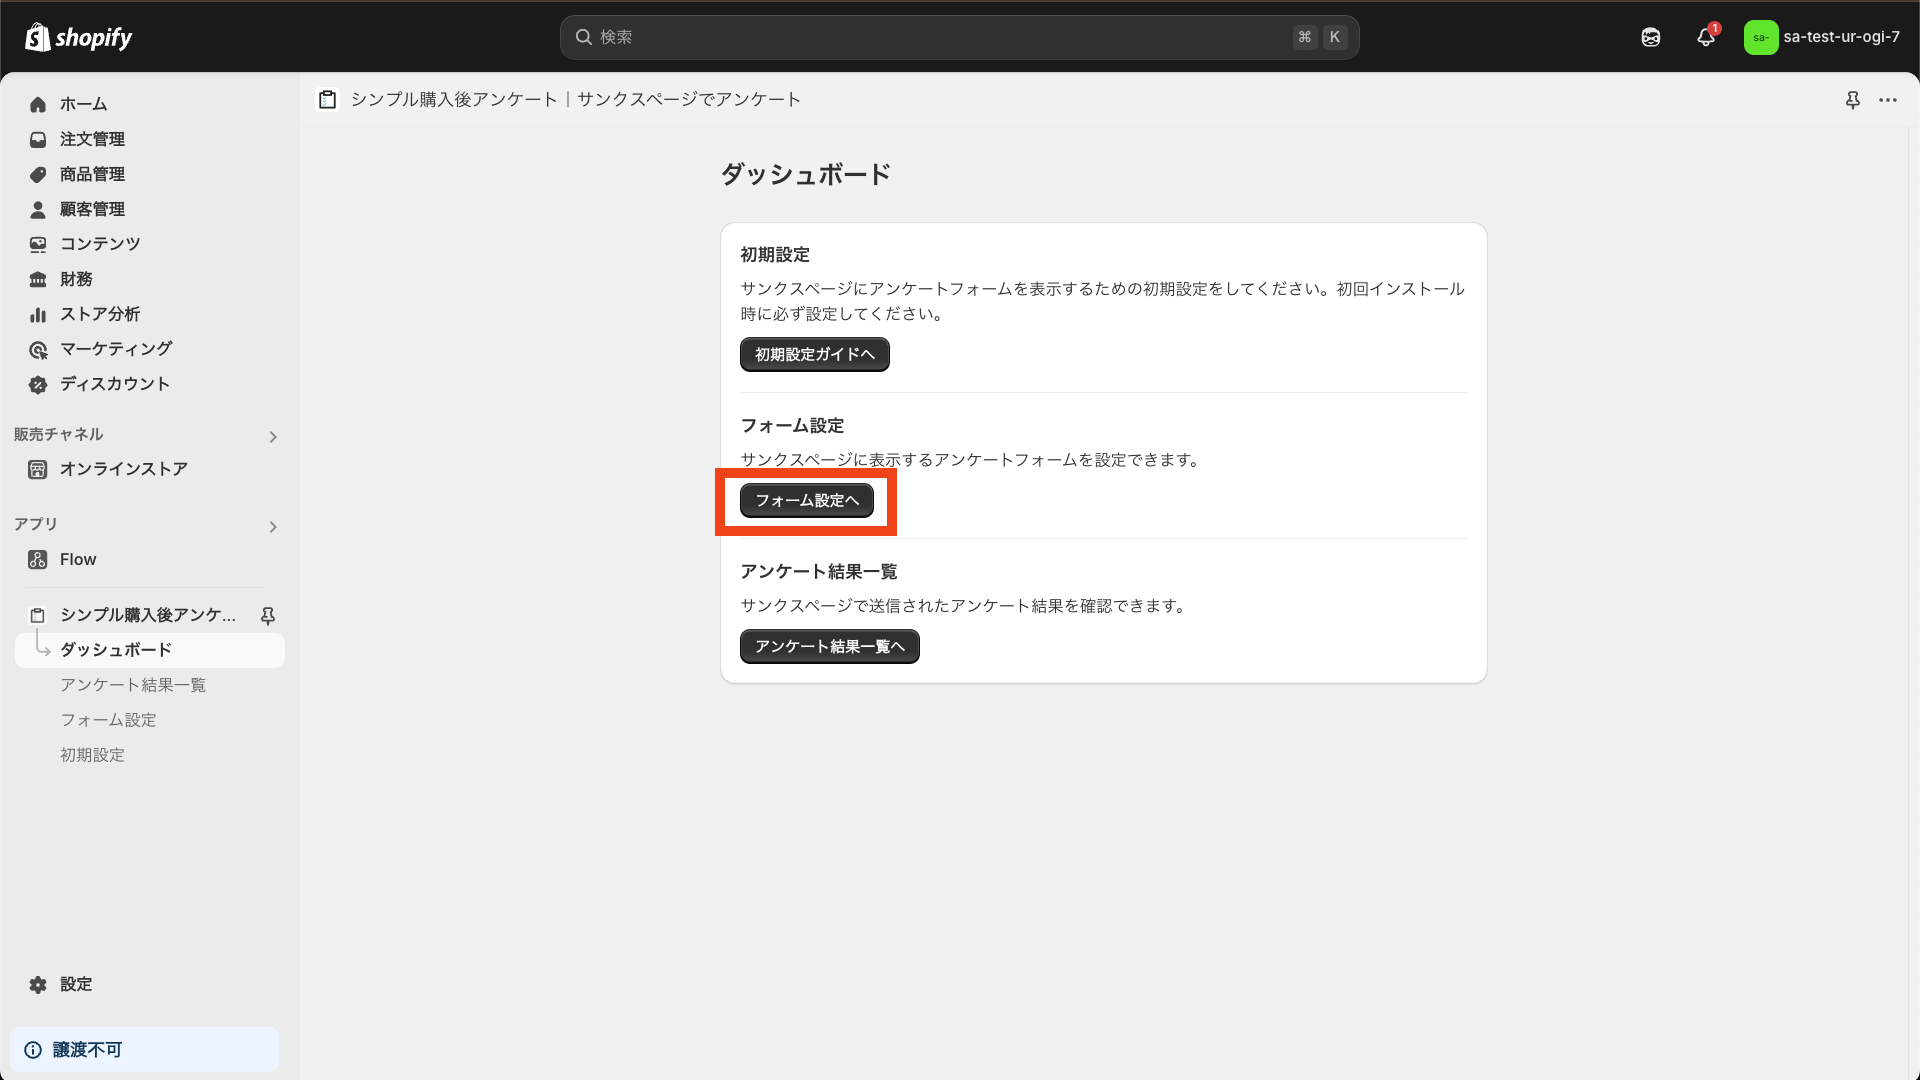Open the Flow app in the sidebar

[77, 559]
